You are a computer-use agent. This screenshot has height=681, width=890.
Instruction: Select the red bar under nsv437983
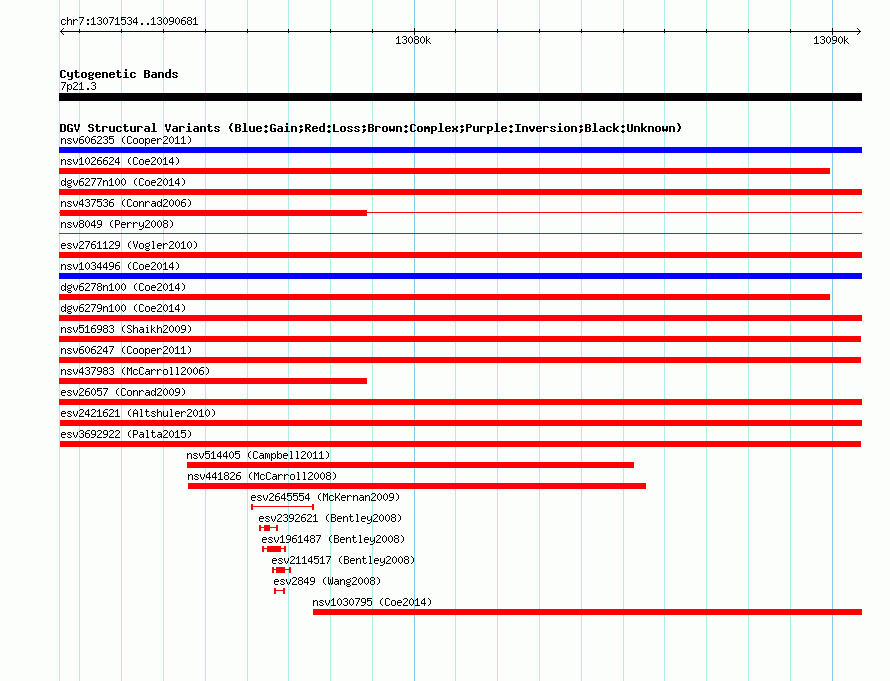(x=213, y=381)
